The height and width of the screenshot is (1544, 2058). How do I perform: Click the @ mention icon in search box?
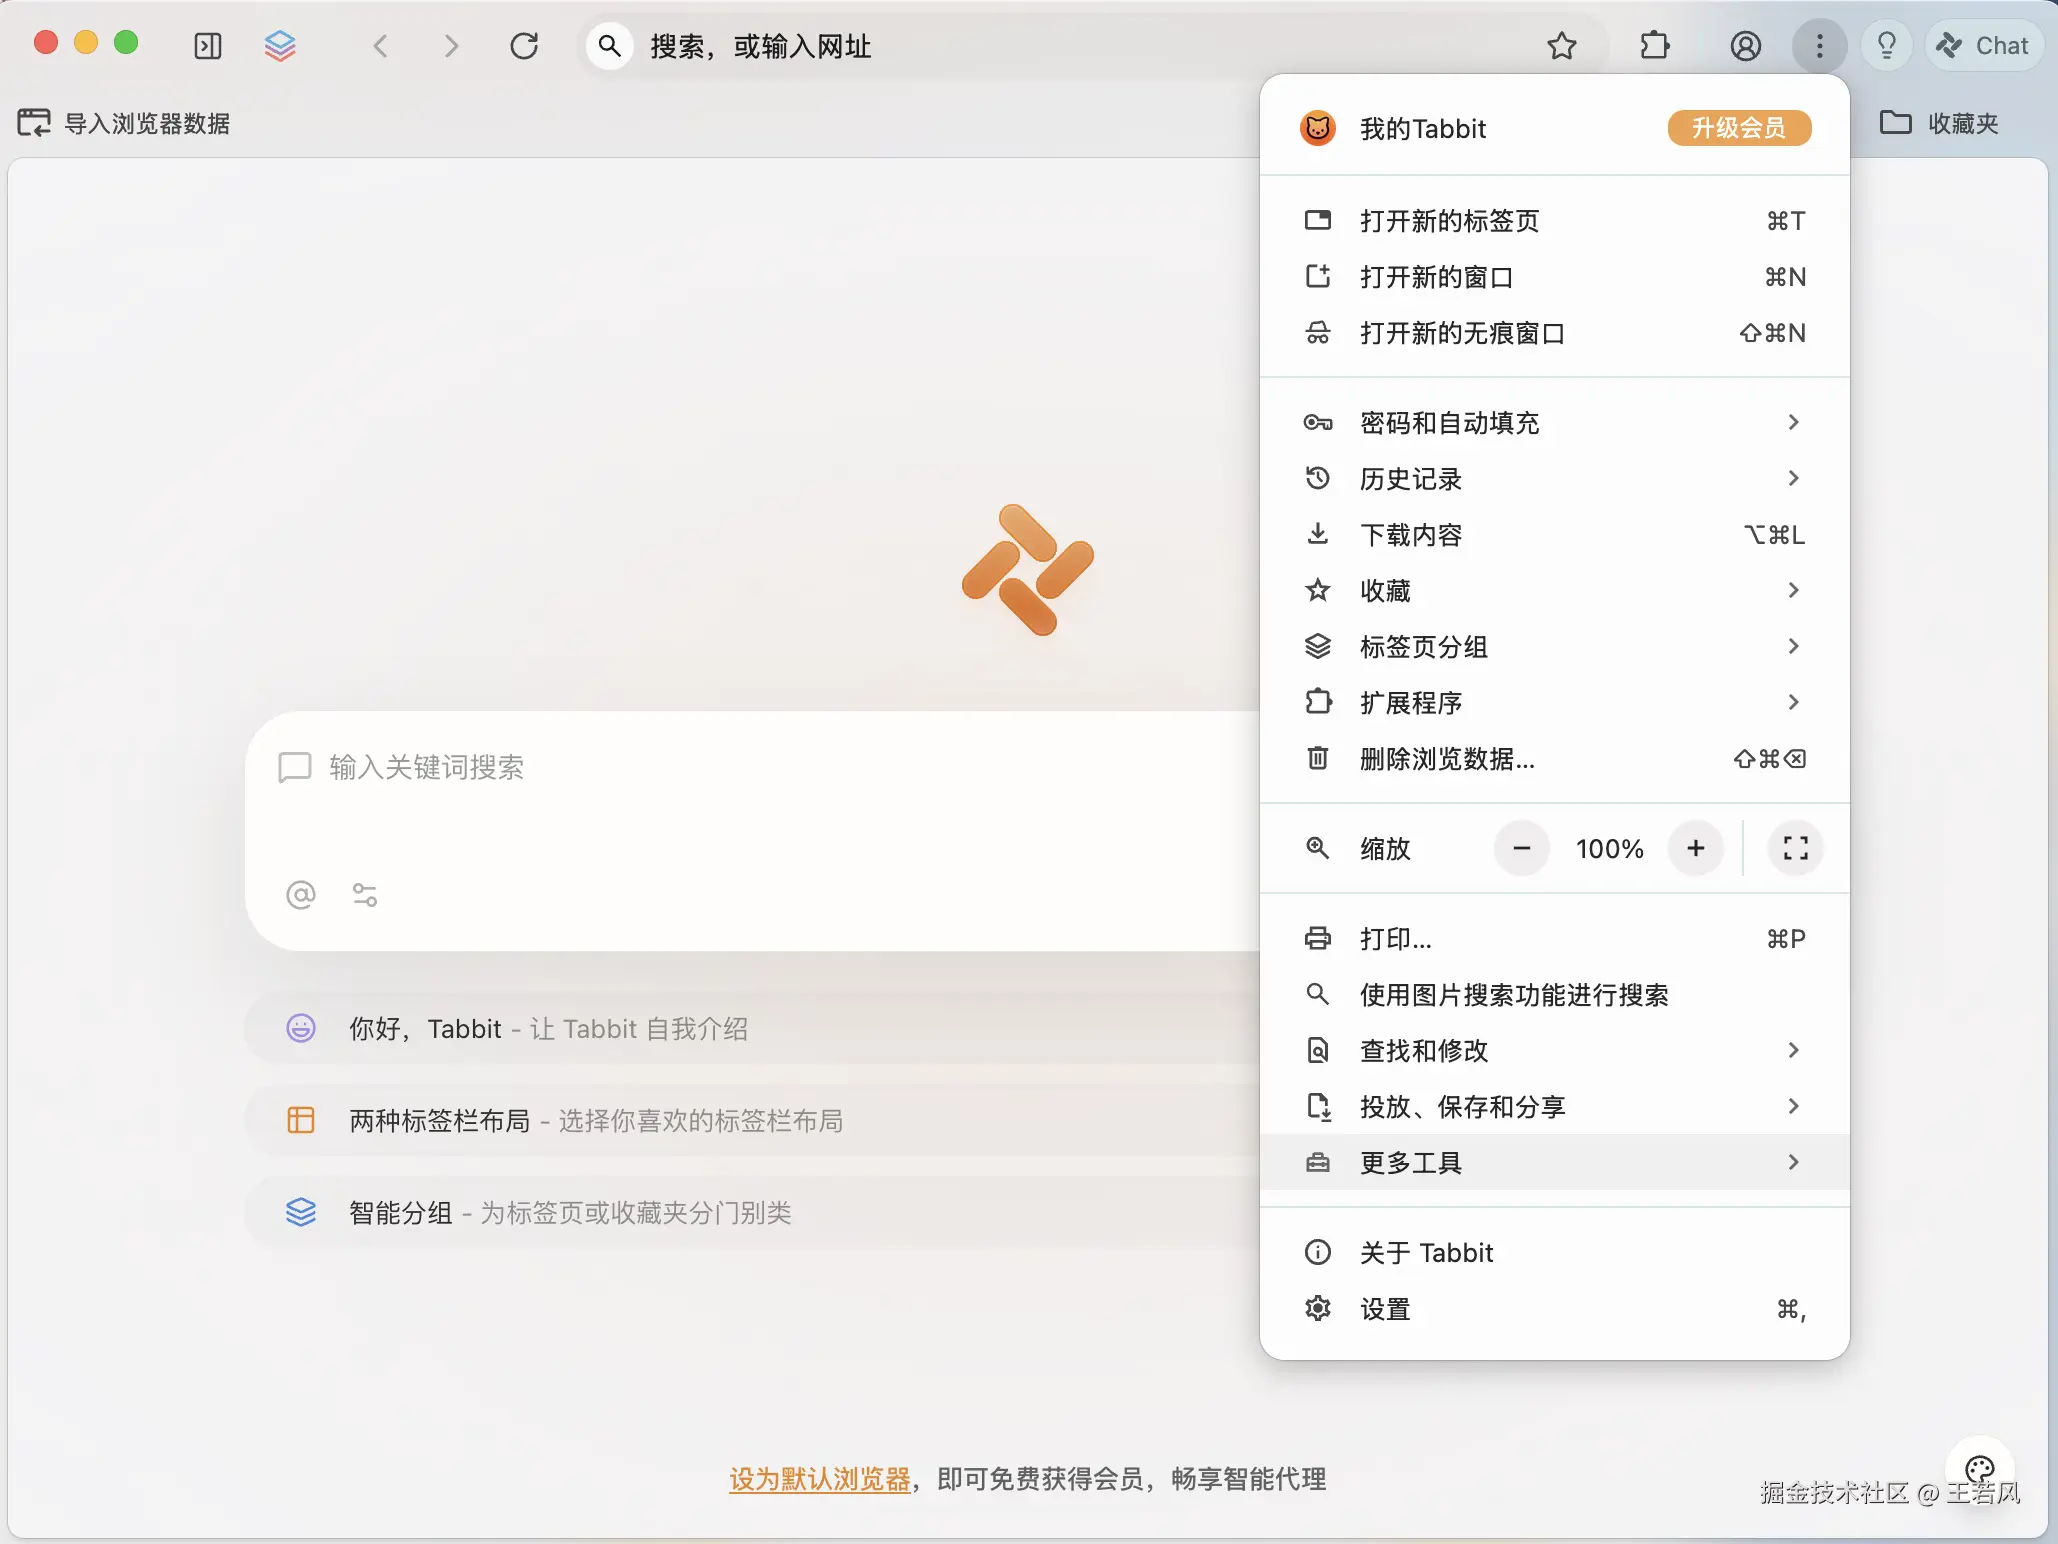(x=300, y=894)
